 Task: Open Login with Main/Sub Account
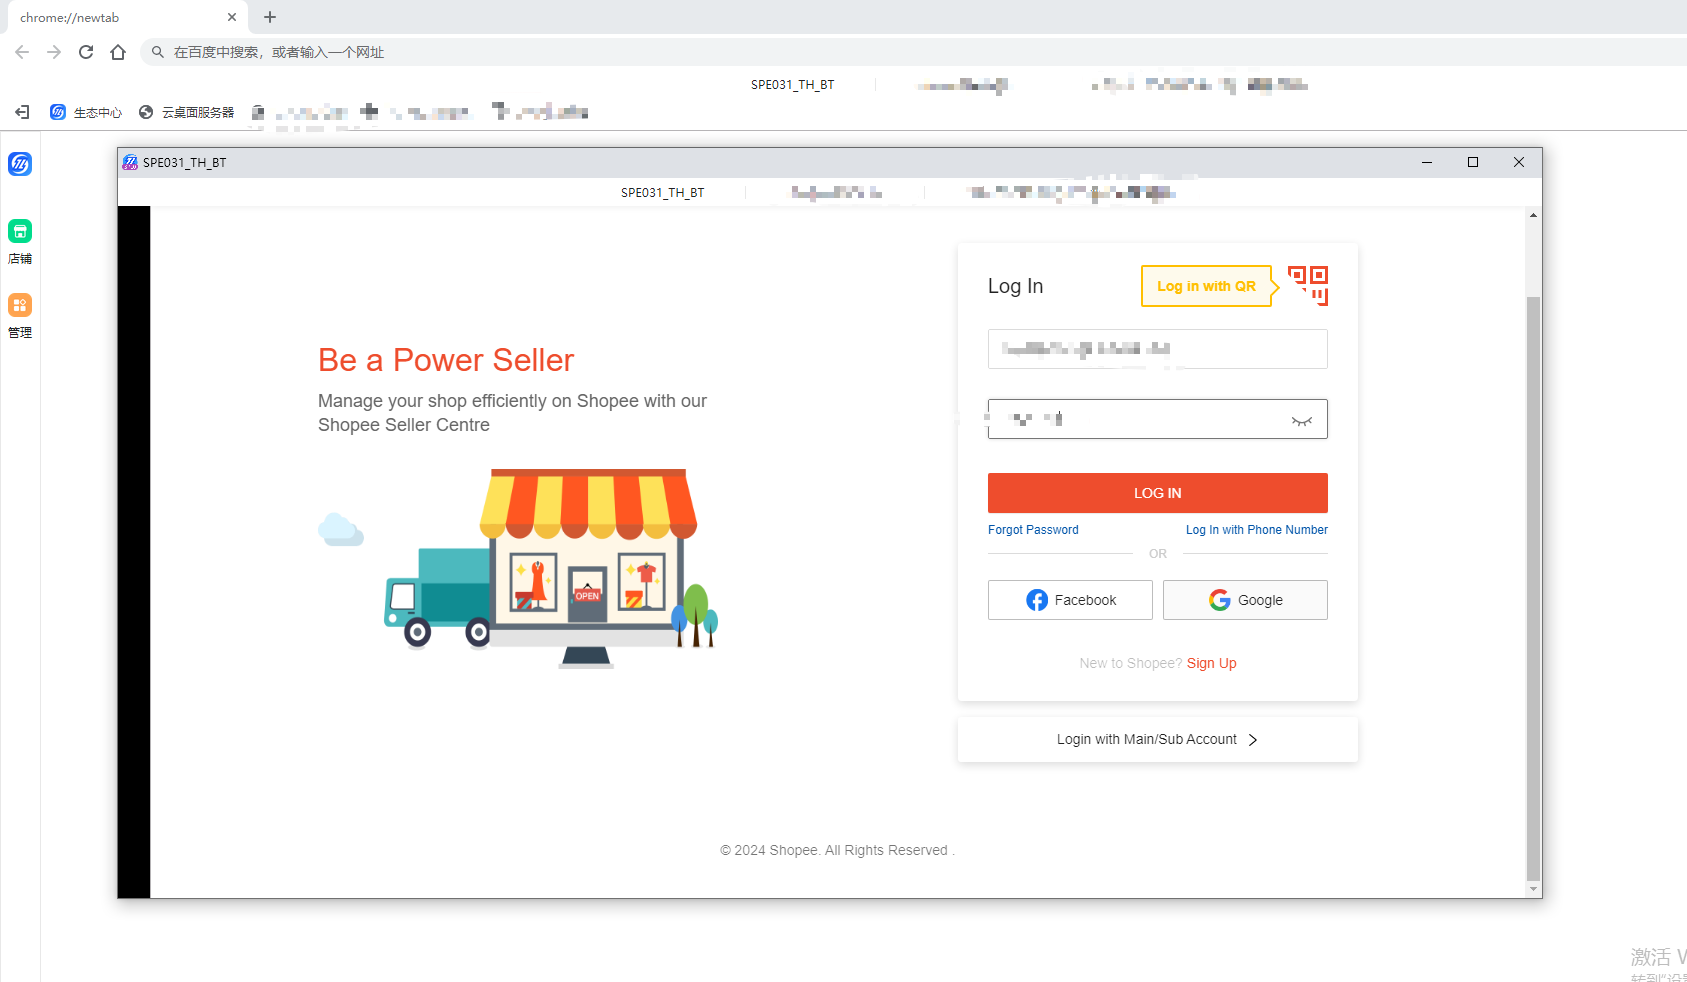tap(1158, 740)
